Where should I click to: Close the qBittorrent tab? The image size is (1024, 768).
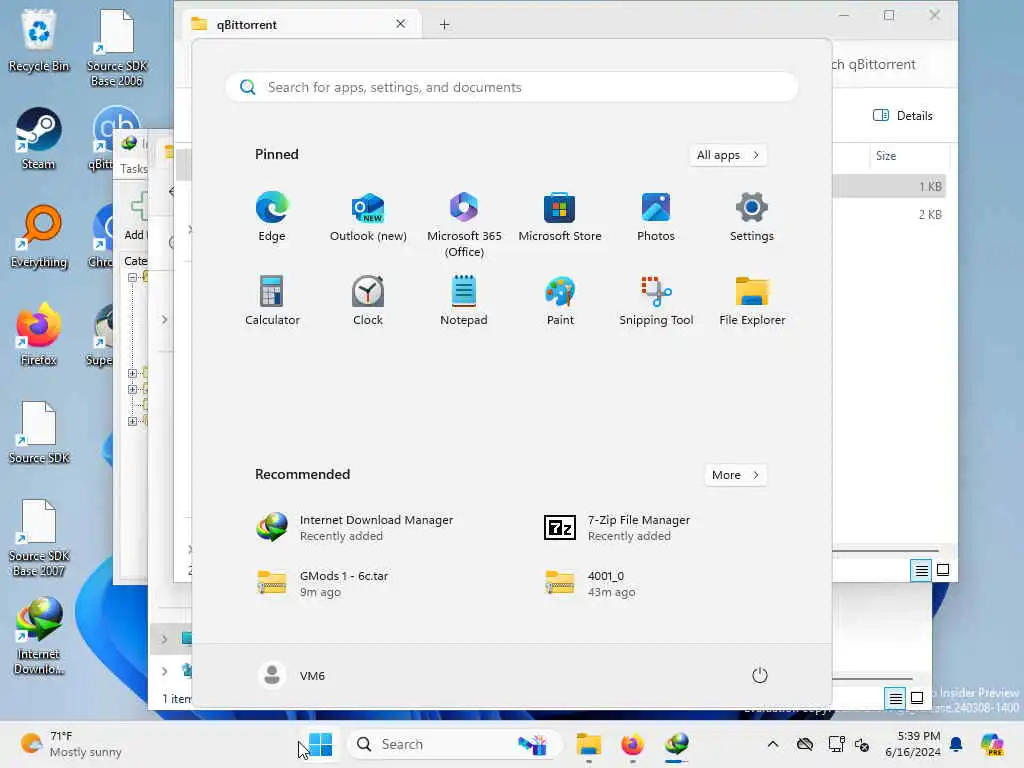pyautogui.click(x=400, y=24)
